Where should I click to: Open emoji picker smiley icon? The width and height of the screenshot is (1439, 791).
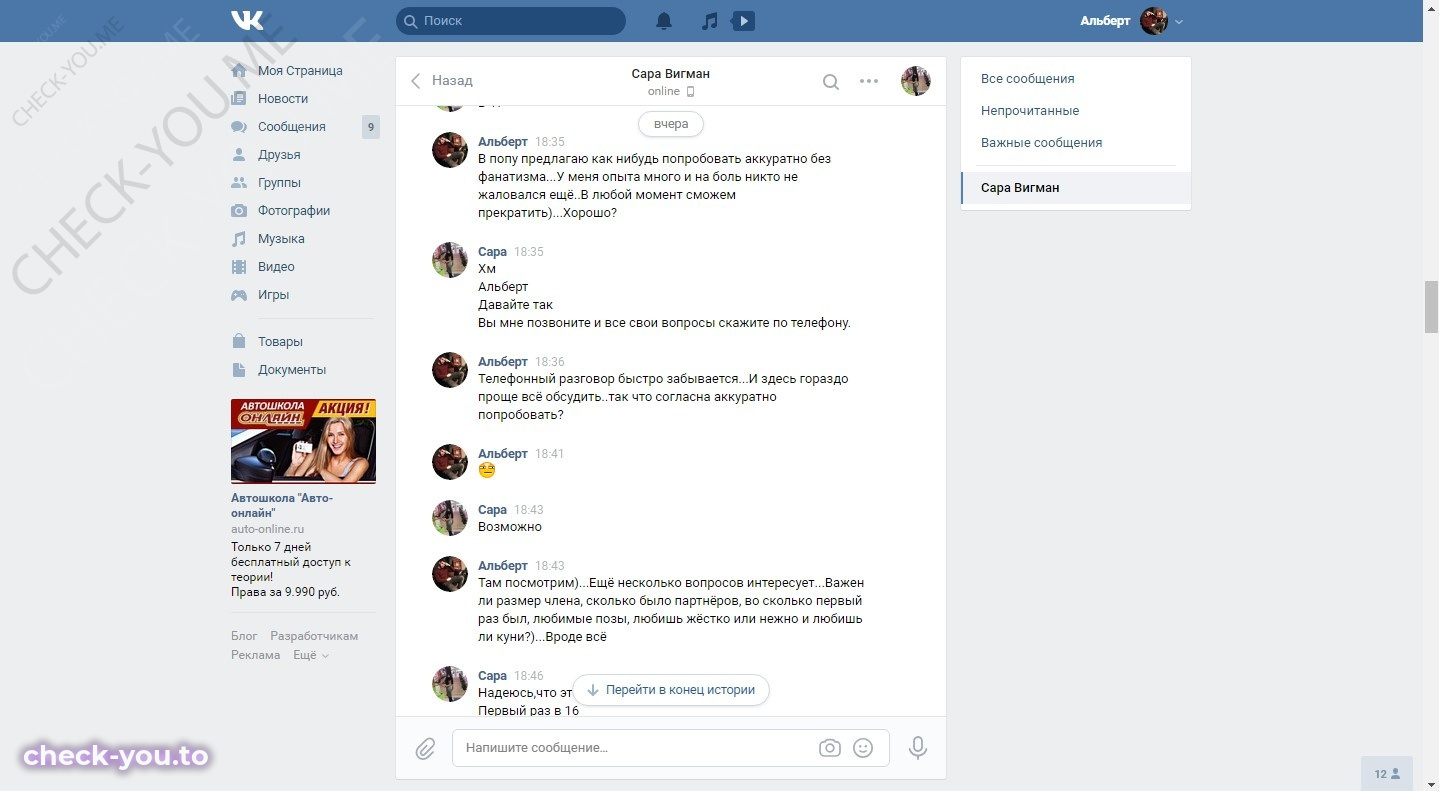(864, 748)
